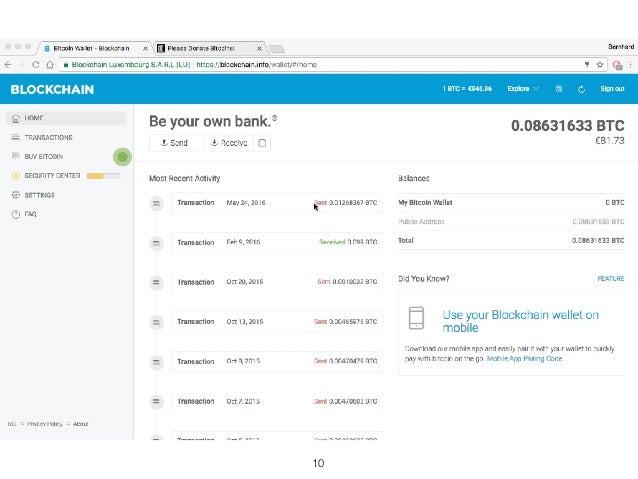
Task: Click the copy address clipboard icon
Action: (x=262, y=143)
